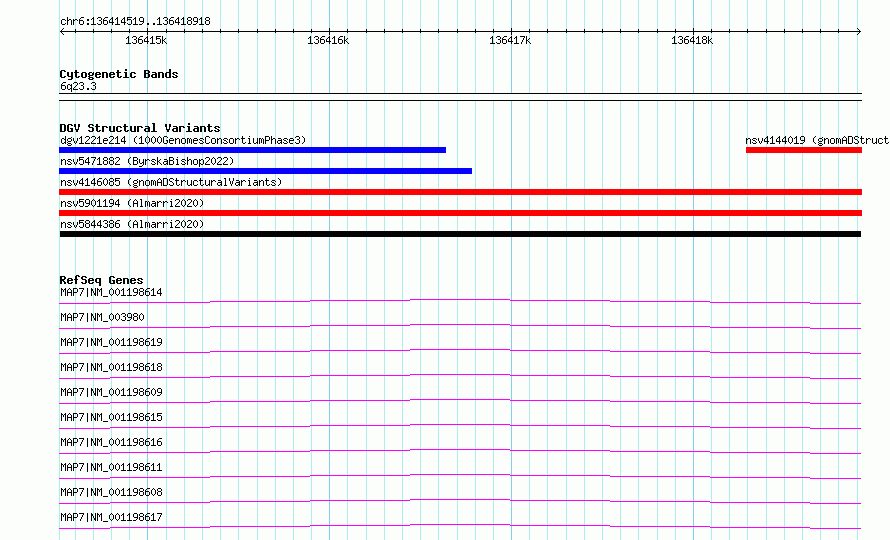890x540 pixels.
Task: Select transcript MAP7|NM_003980
Action: (x=102, y=317)
